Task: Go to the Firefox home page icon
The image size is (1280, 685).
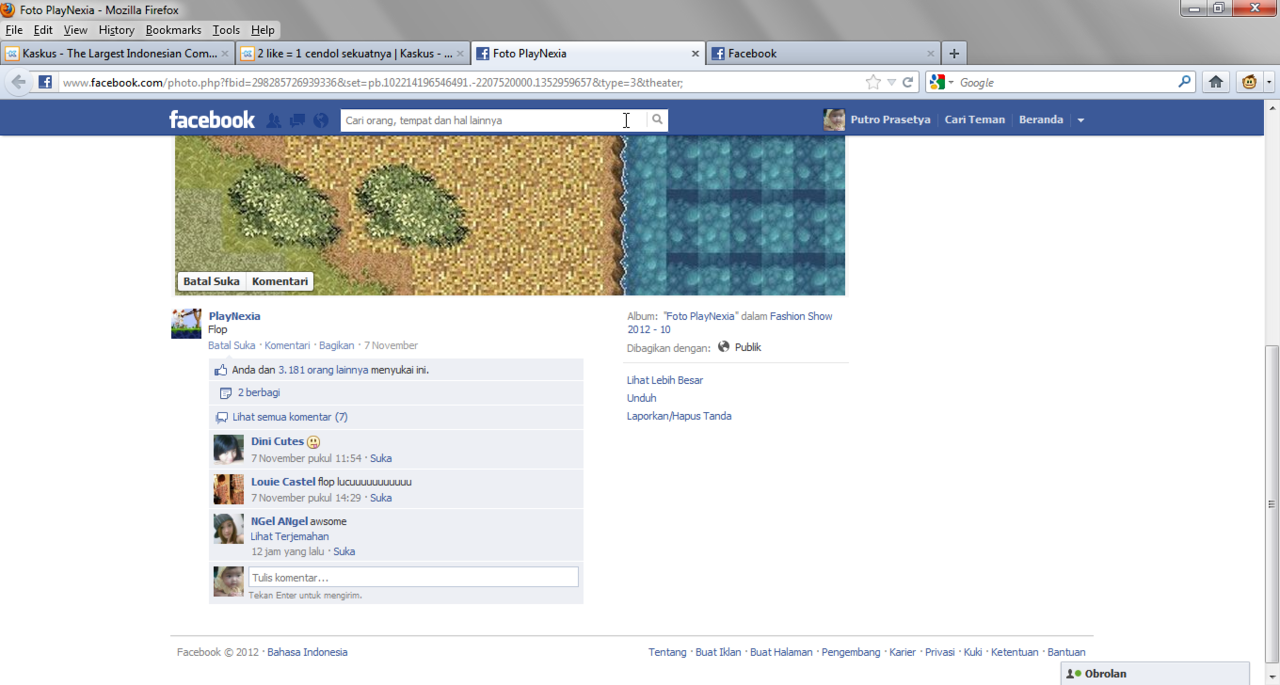Action: pyautogui.click(x=1216, y=82)
